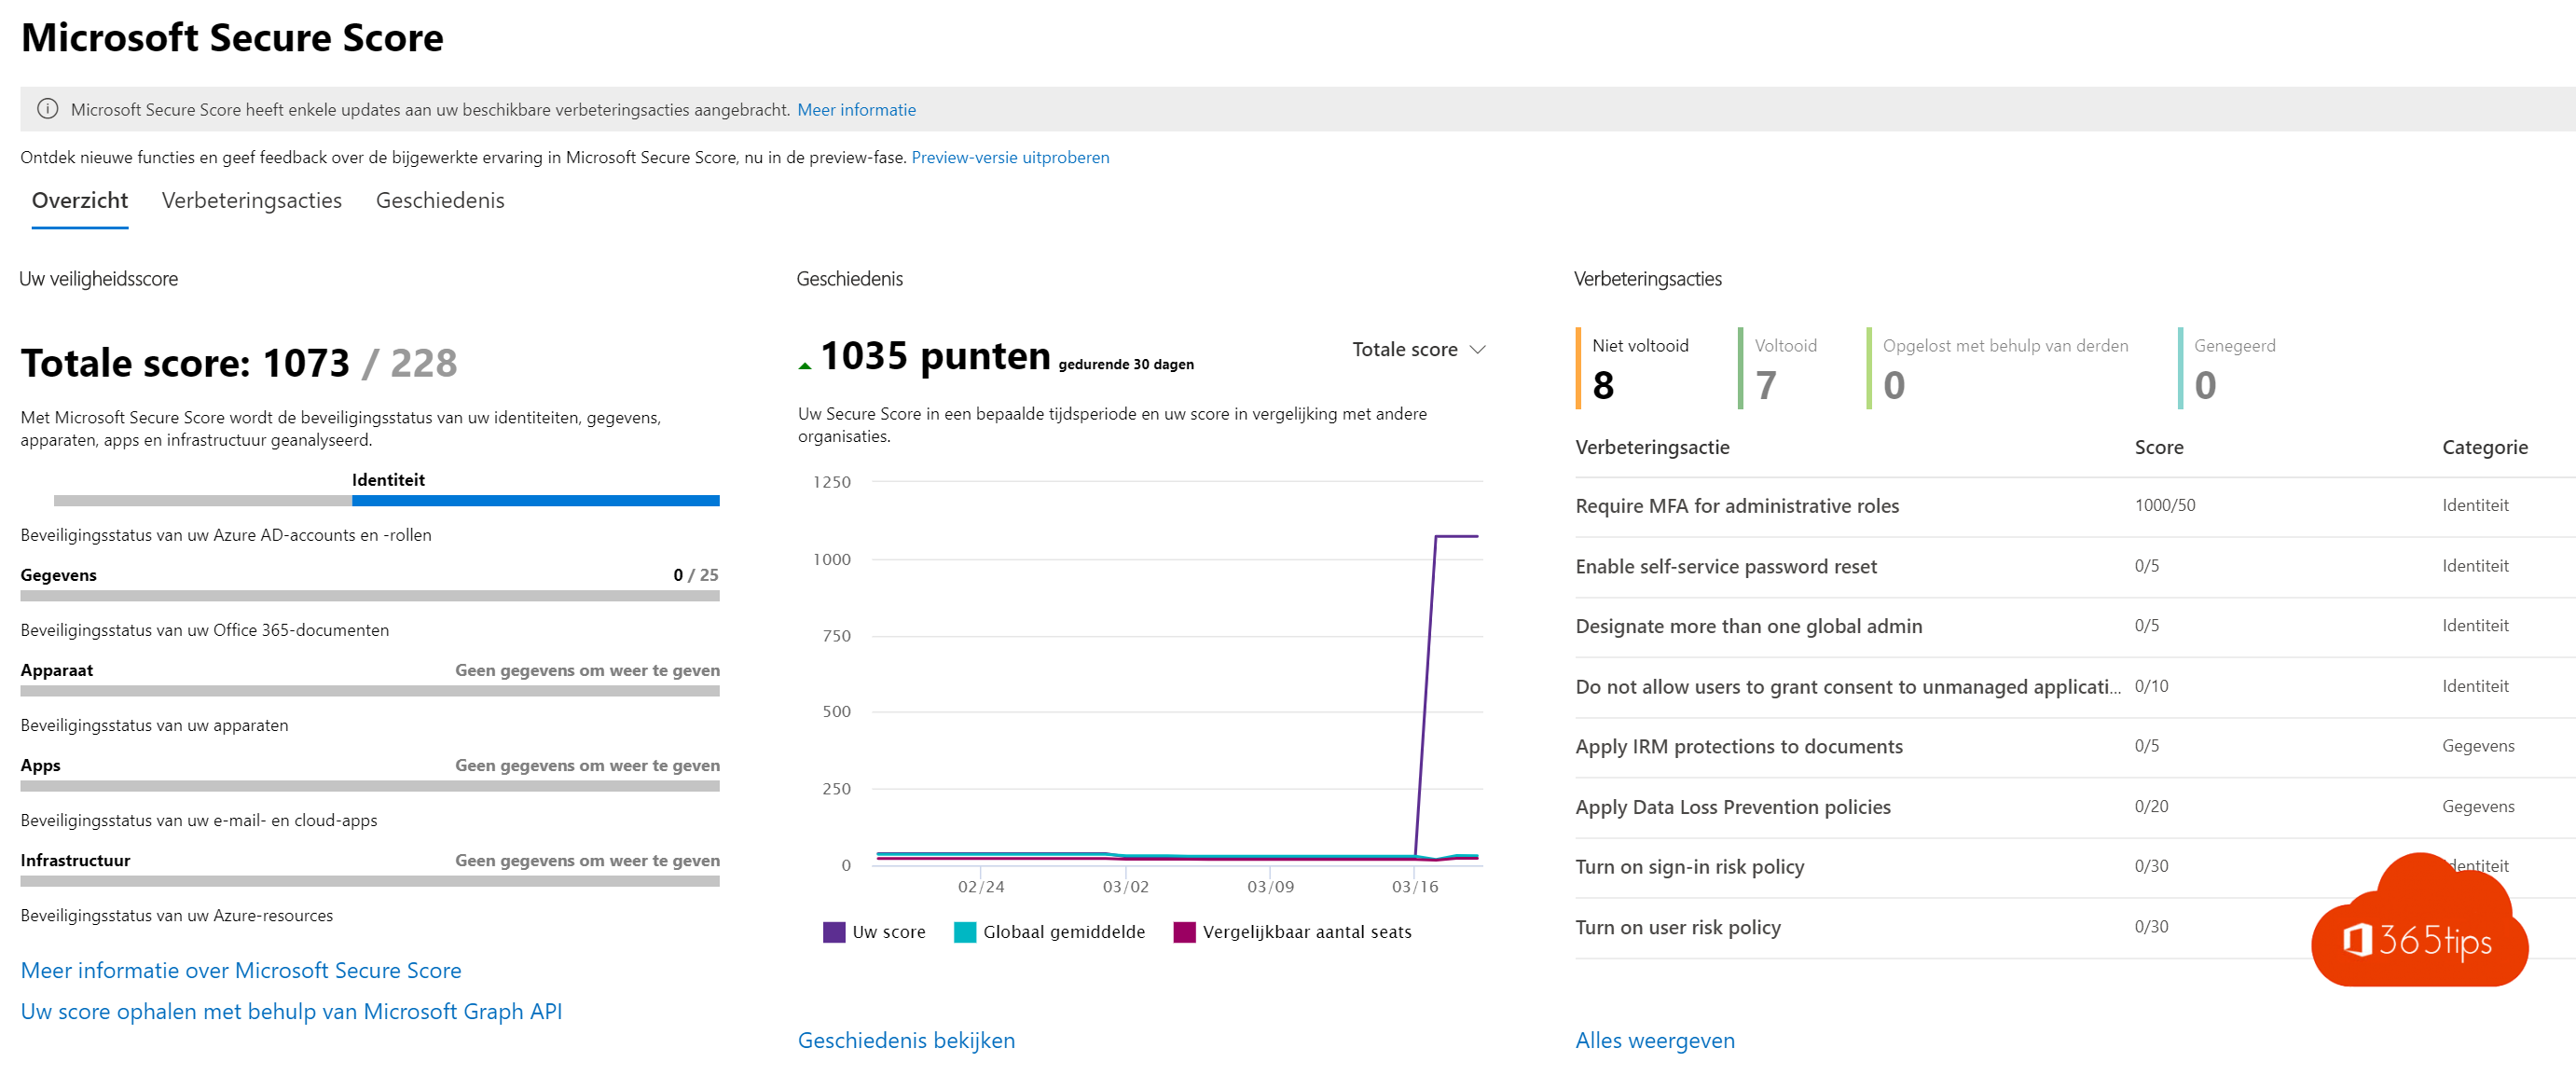Click Identiteit category in Require MFA row
Viewport: 2576px width, 1076px height.
pos(2474,505)
